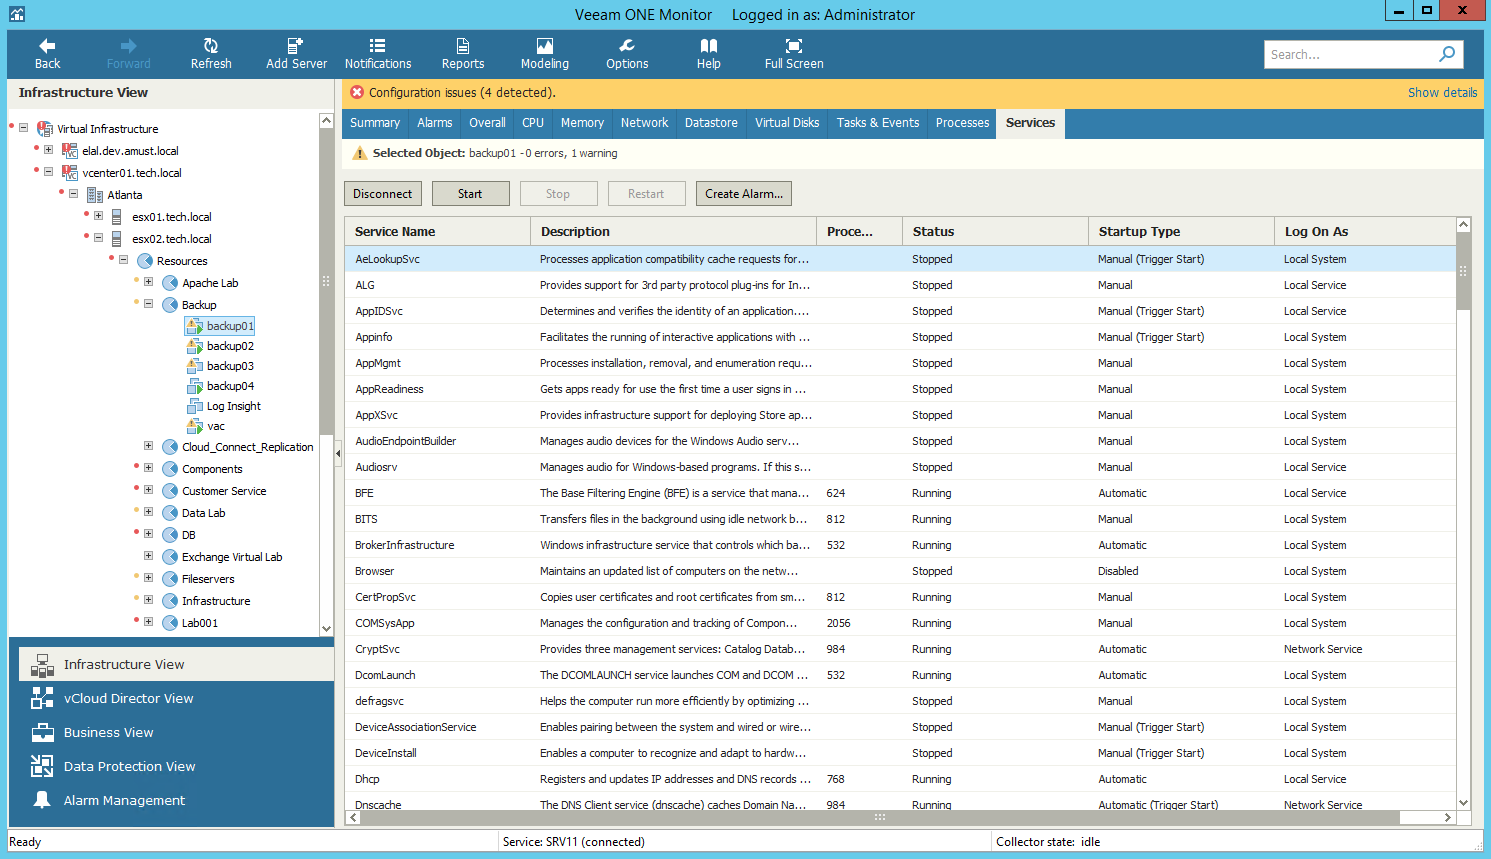Expand the Customer Service node

[148, 490]
